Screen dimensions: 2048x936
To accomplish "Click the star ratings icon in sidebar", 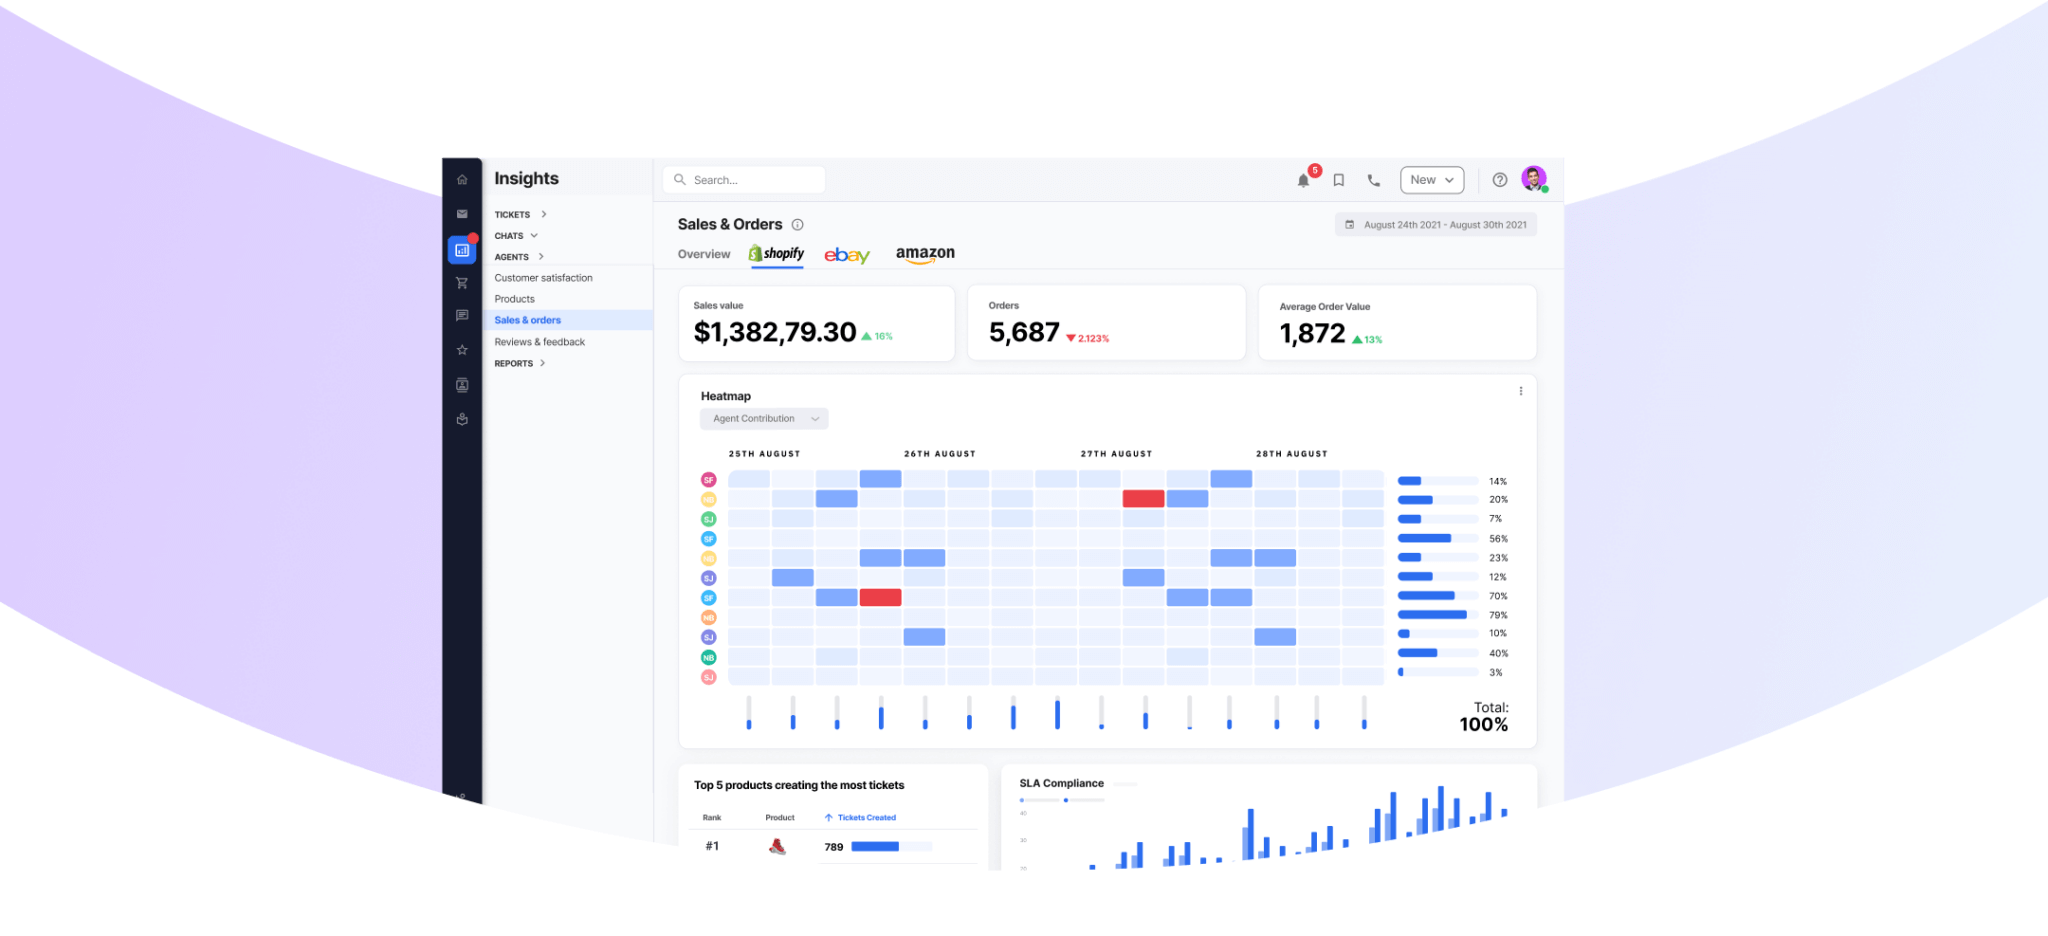I will click(461, 349).
